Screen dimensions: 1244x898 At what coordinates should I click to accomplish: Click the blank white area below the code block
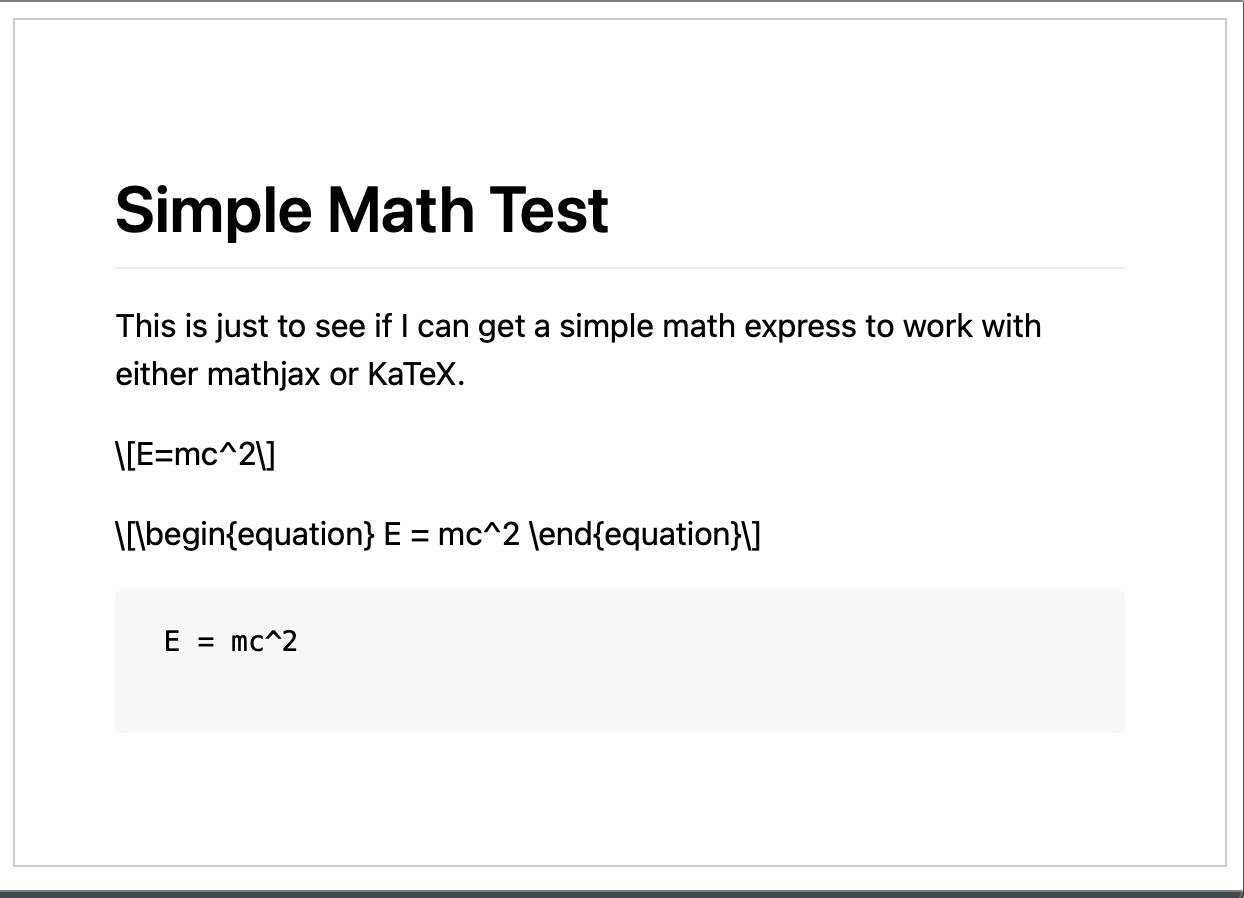(x=620, y=800)
